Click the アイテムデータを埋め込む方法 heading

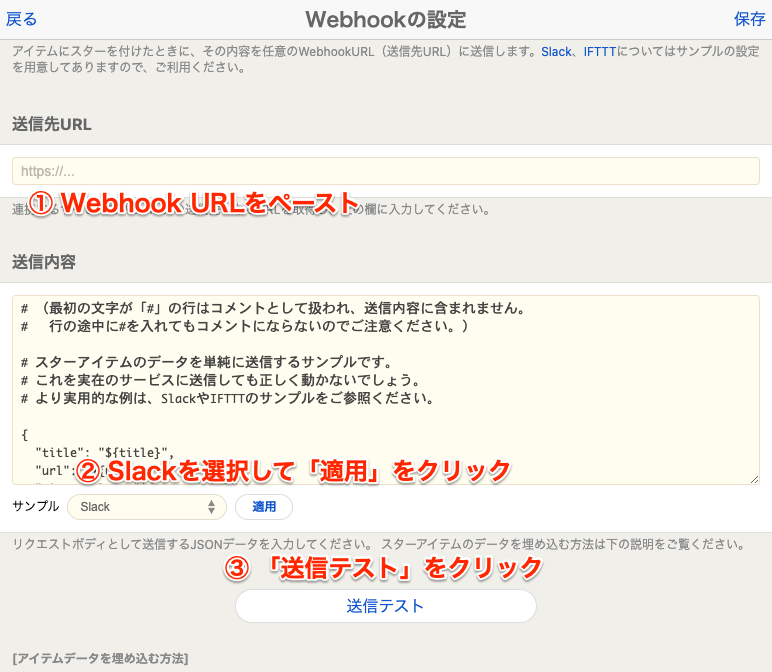coord(100,658)
